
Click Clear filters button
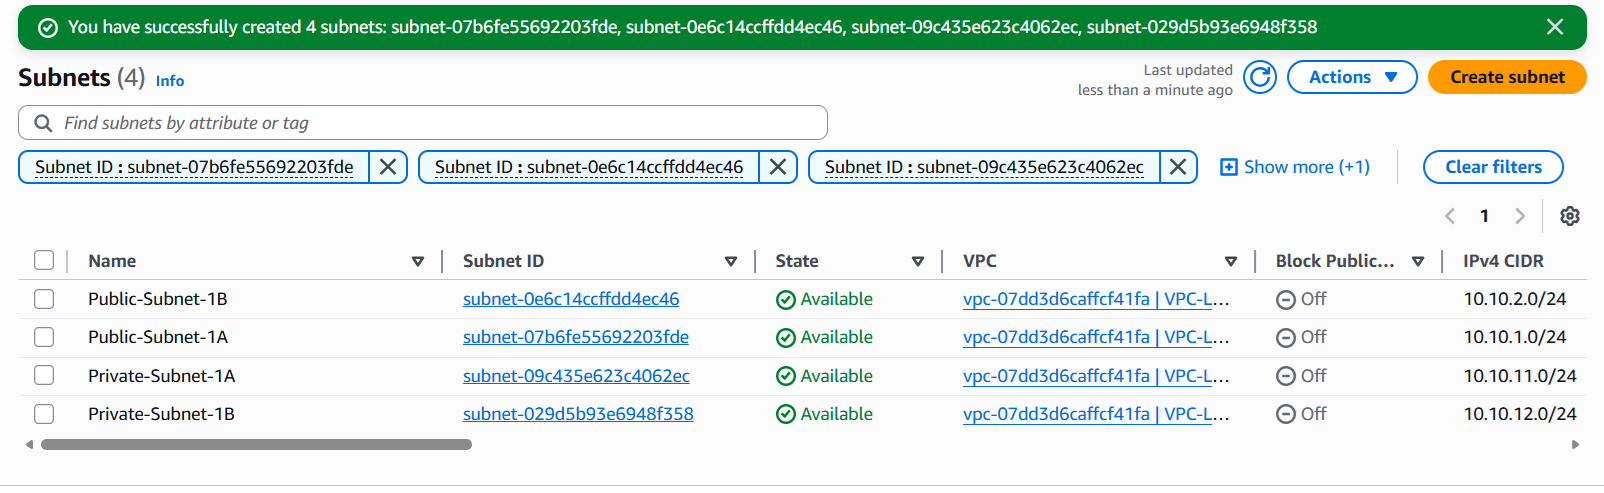[x=1493, y=167]
